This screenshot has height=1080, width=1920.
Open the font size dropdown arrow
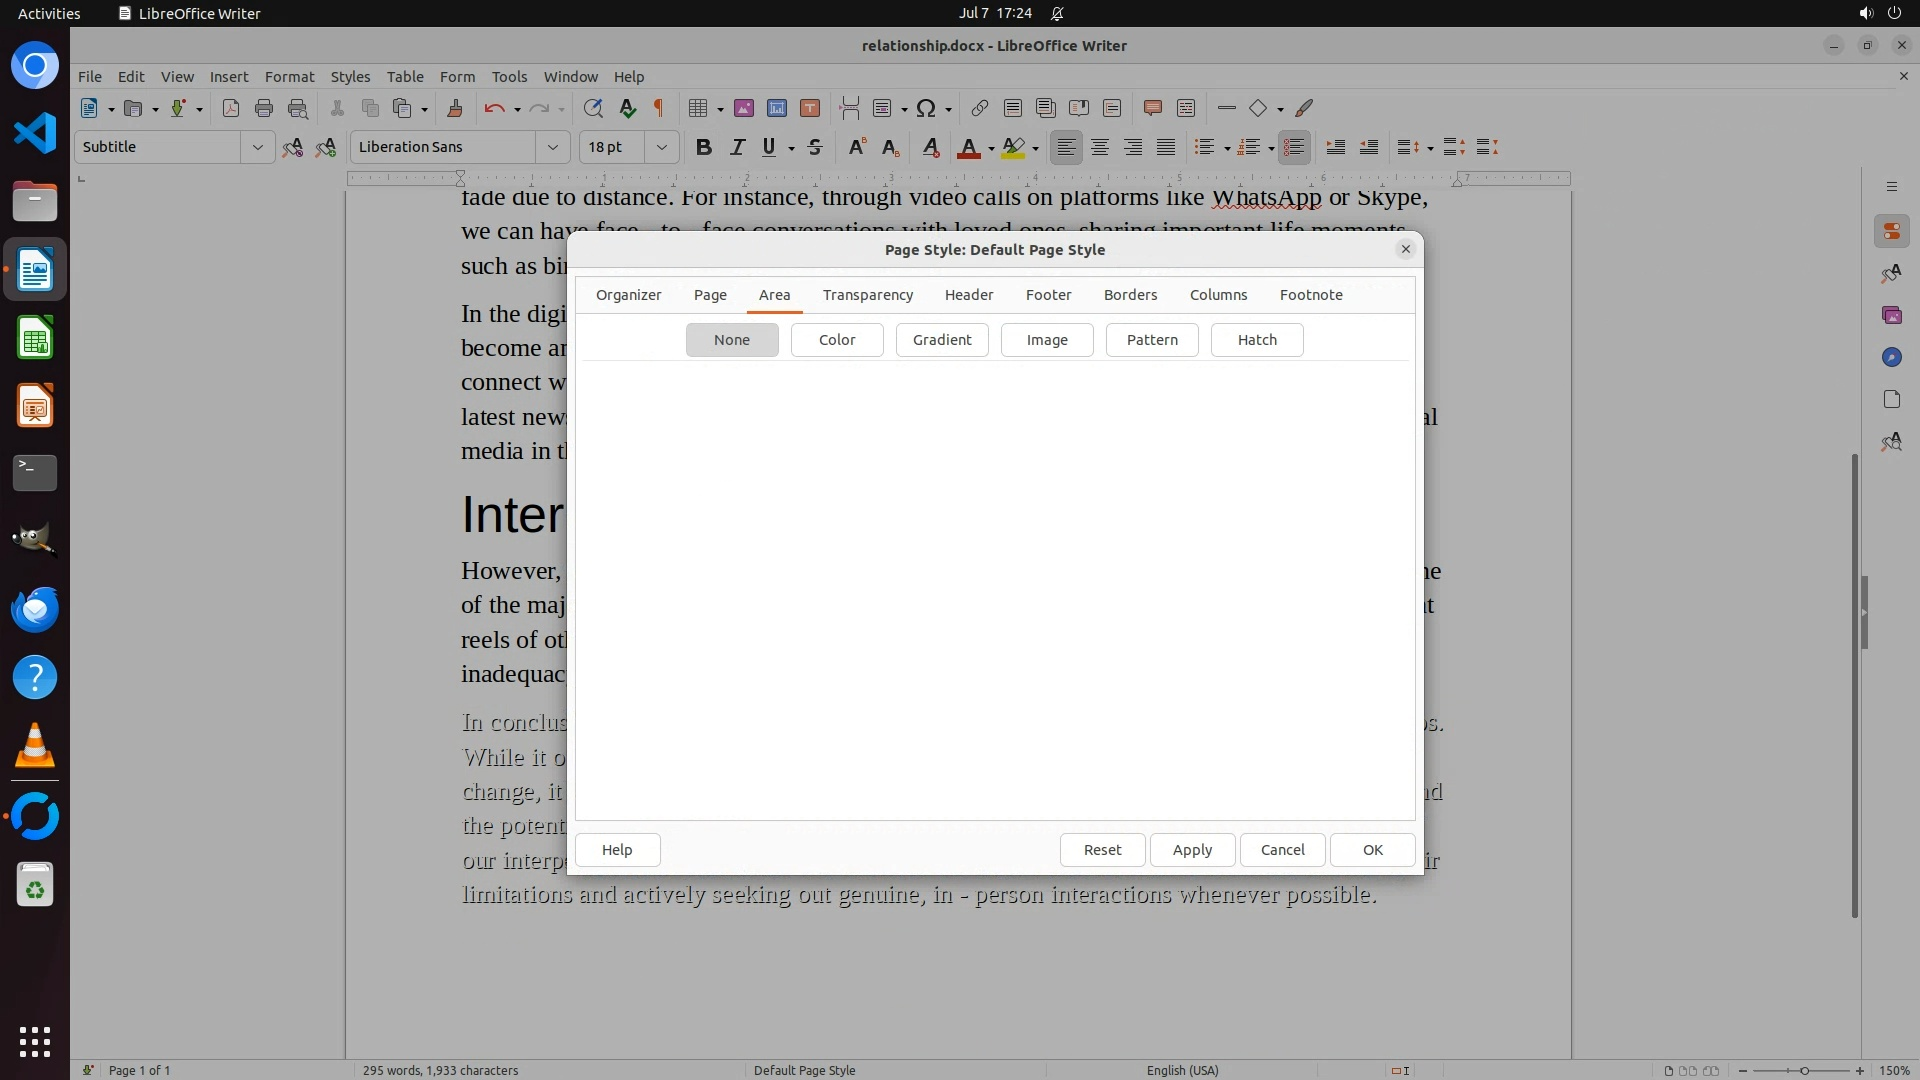(661, 147)
